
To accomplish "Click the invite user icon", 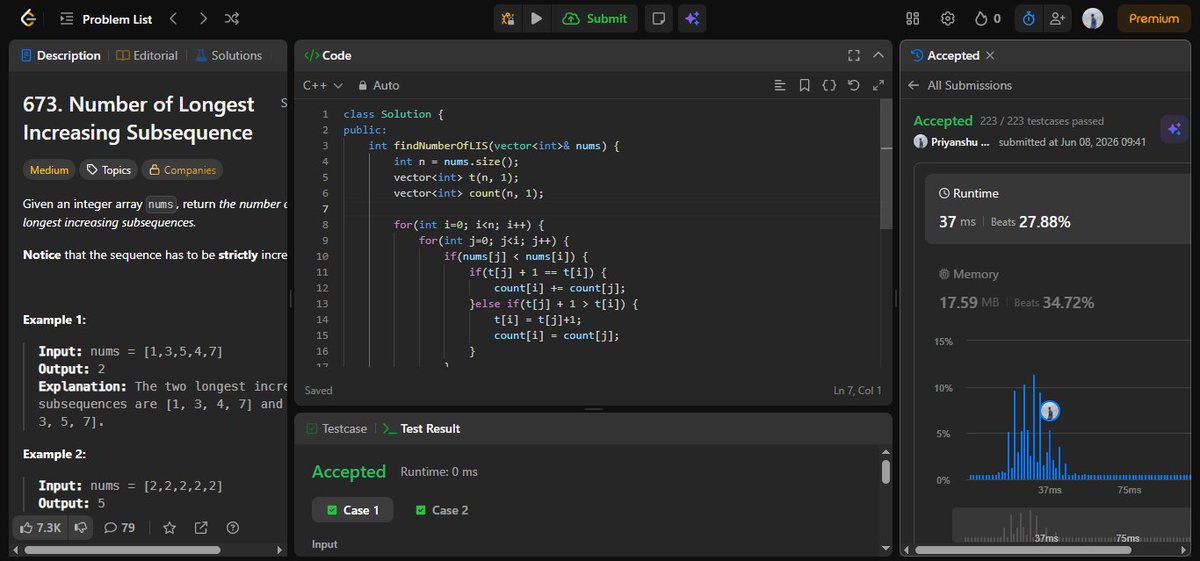I will pyautogui.click(x=1057, y=18).
